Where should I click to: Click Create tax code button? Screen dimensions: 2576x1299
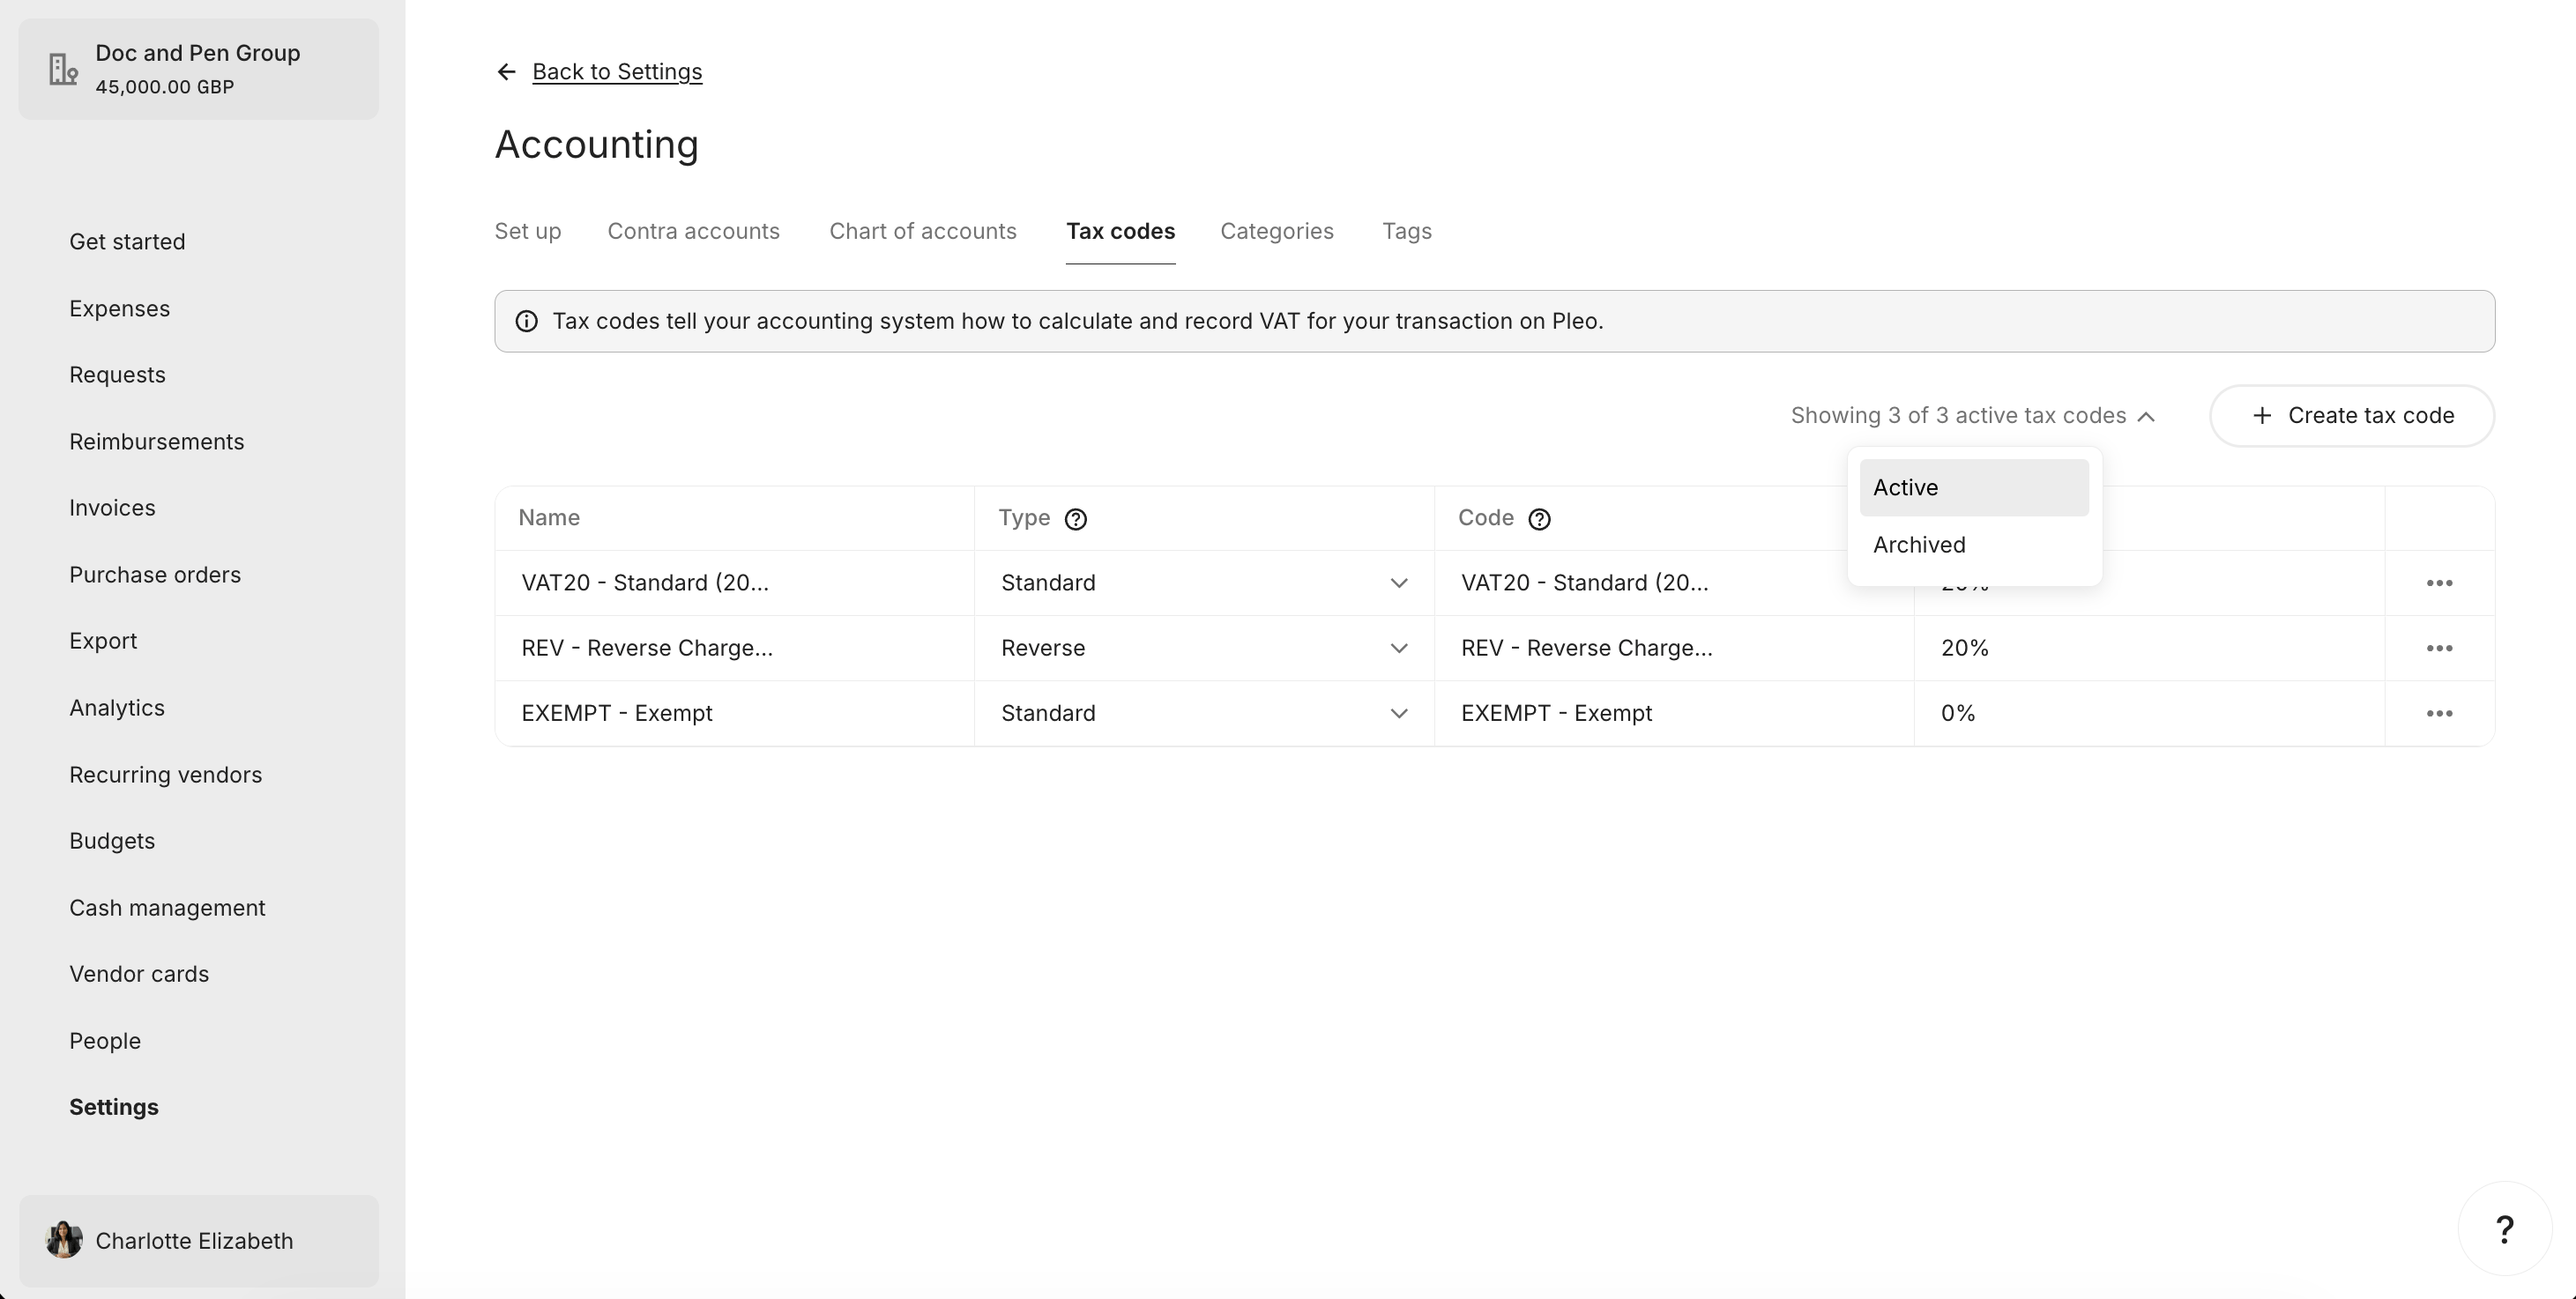2351,415
